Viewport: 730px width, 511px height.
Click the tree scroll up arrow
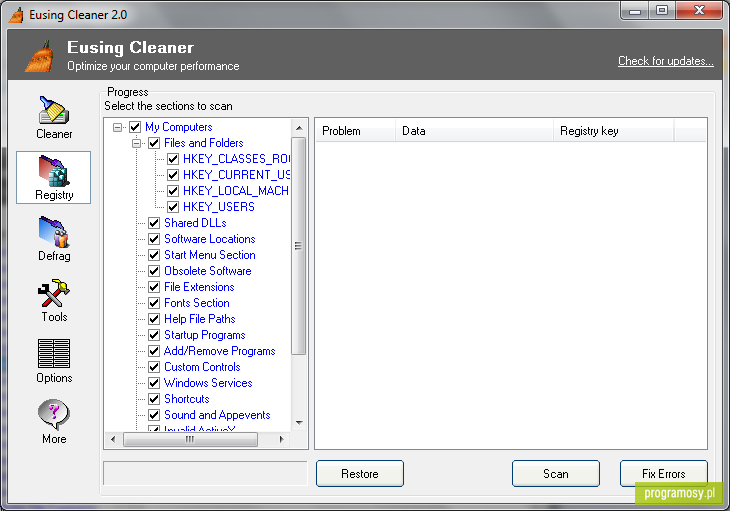pos(299,128)
